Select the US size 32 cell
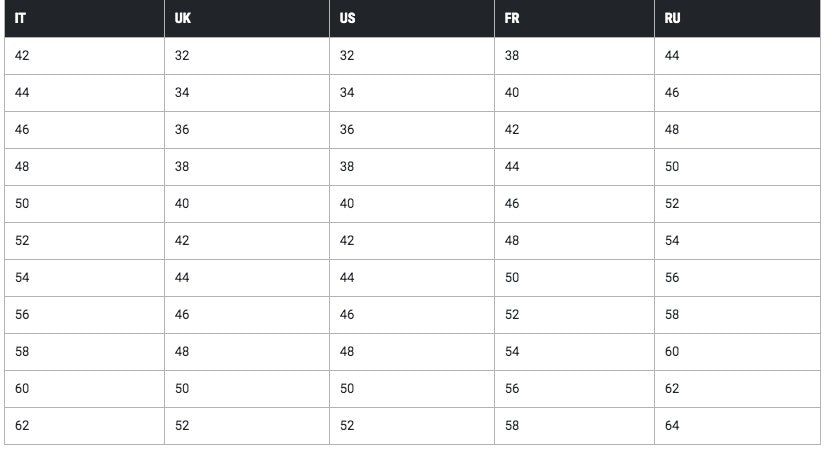Screen dimensions: 824x450 coord(347,56)
